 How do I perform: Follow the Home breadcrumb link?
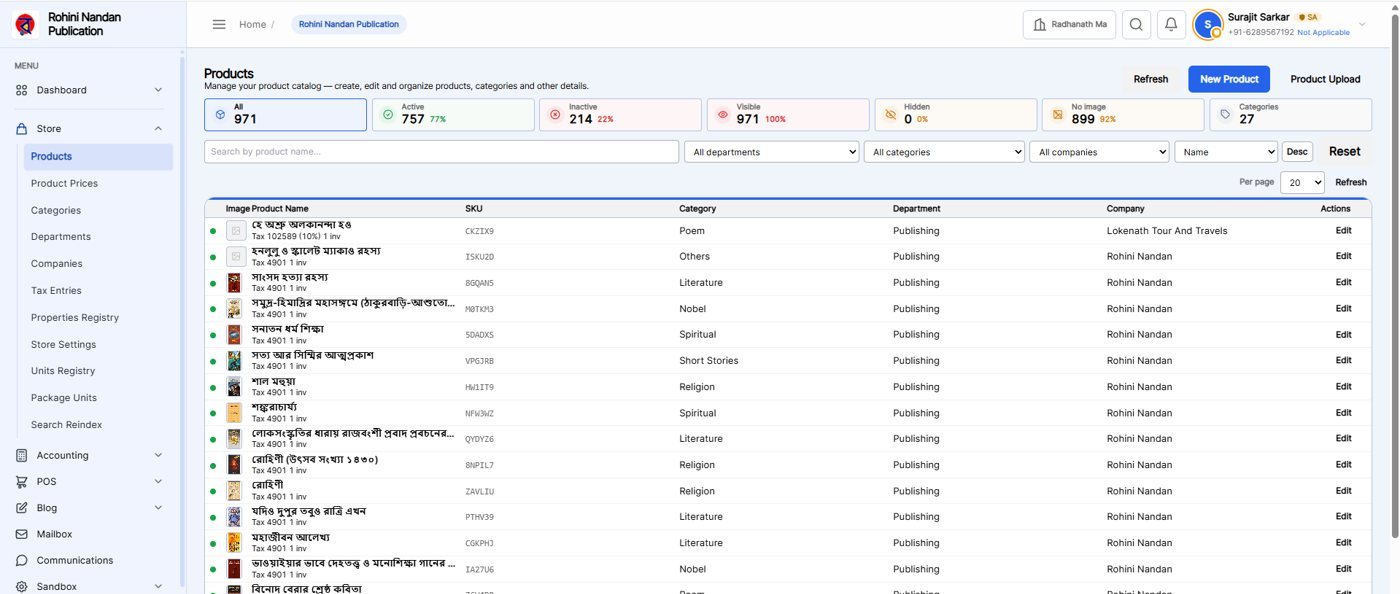(x=252, y=25)
